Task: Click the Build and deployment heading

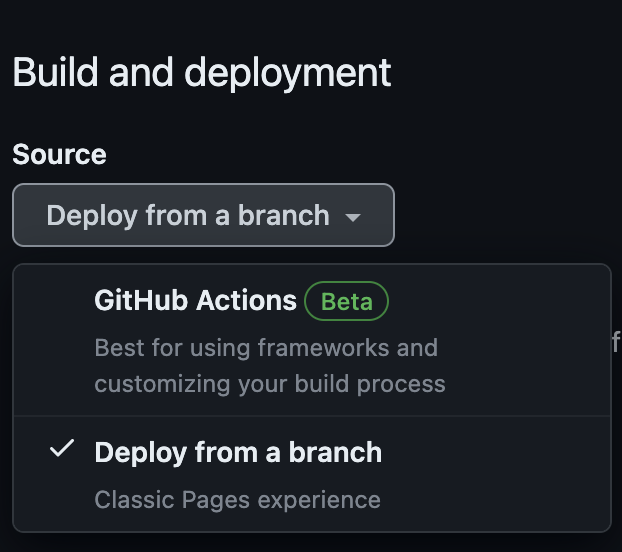Action: coord(202,73)
